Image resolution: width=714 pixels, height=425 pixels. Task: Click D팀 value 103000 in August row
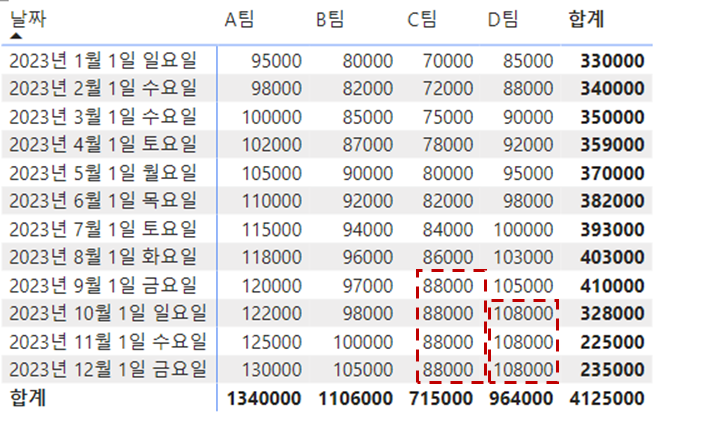coord(524,257)
